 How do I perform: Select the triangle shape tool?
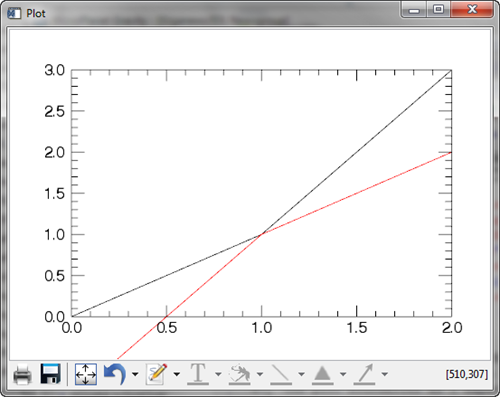(322, 374)
